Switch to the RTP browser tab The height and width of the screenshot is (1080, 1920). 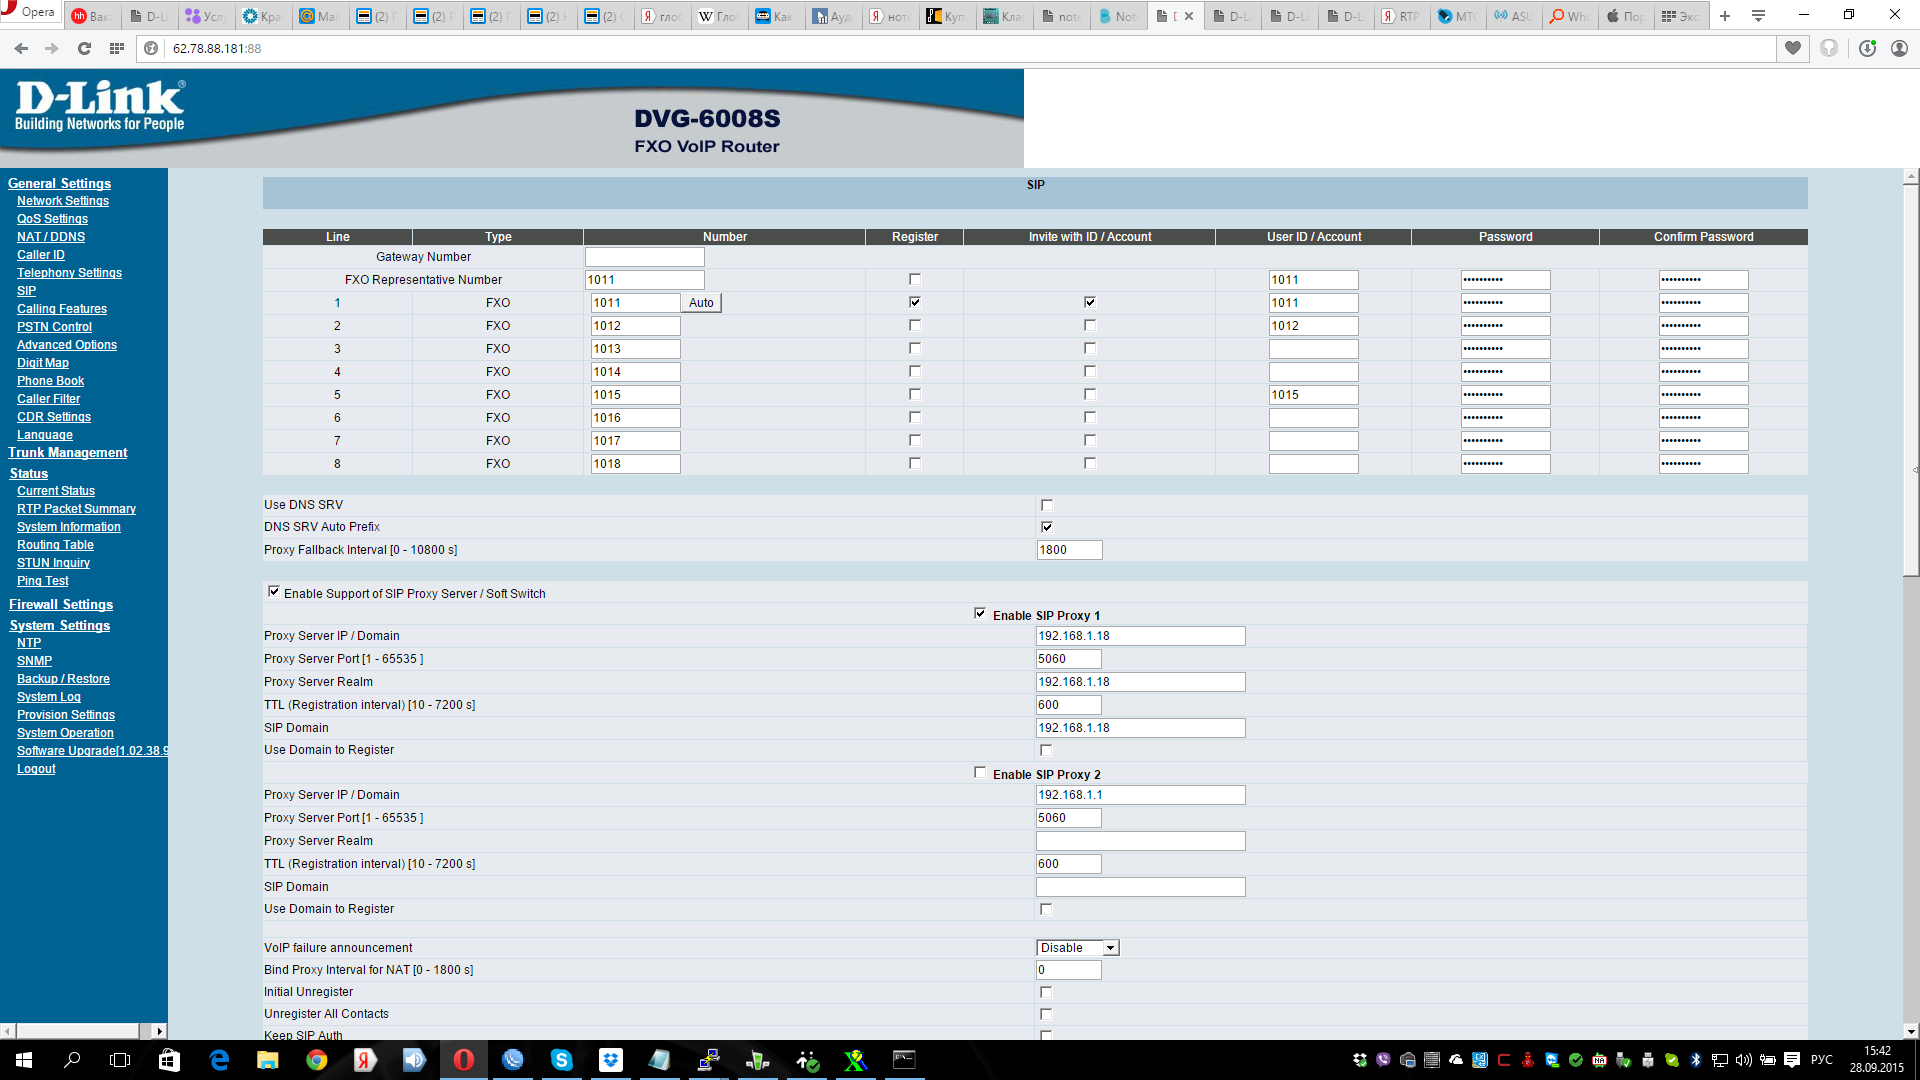(1400, 16)
